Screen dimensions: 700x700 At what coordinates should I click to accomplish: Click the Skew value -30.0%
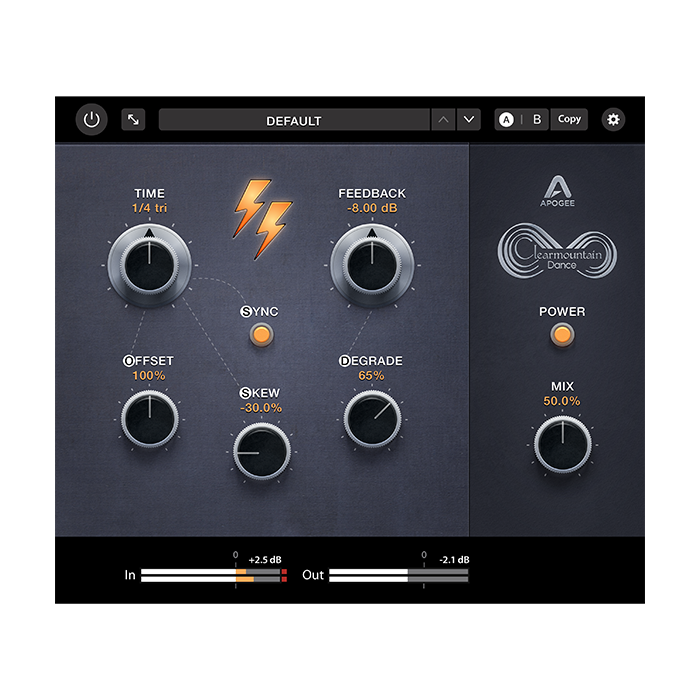[x=261, y=408]
